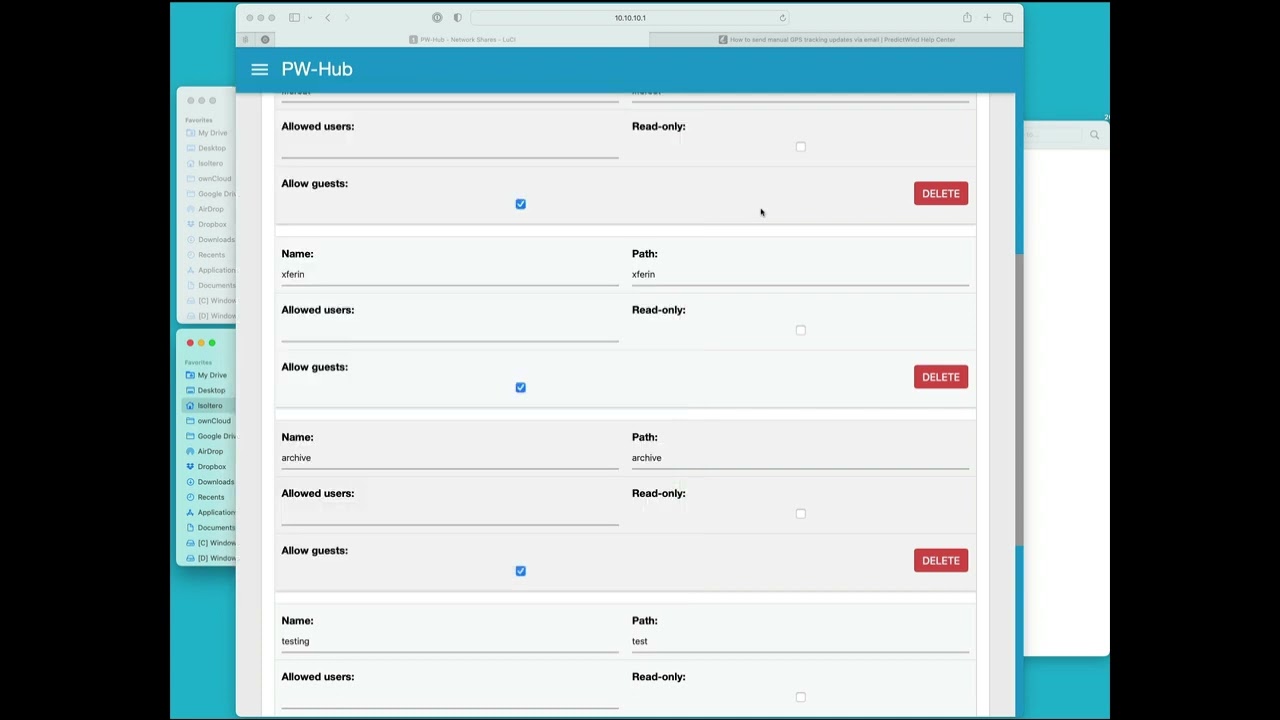
Task: Select Applications in front Finder sidebar
Action: (210, 512)
